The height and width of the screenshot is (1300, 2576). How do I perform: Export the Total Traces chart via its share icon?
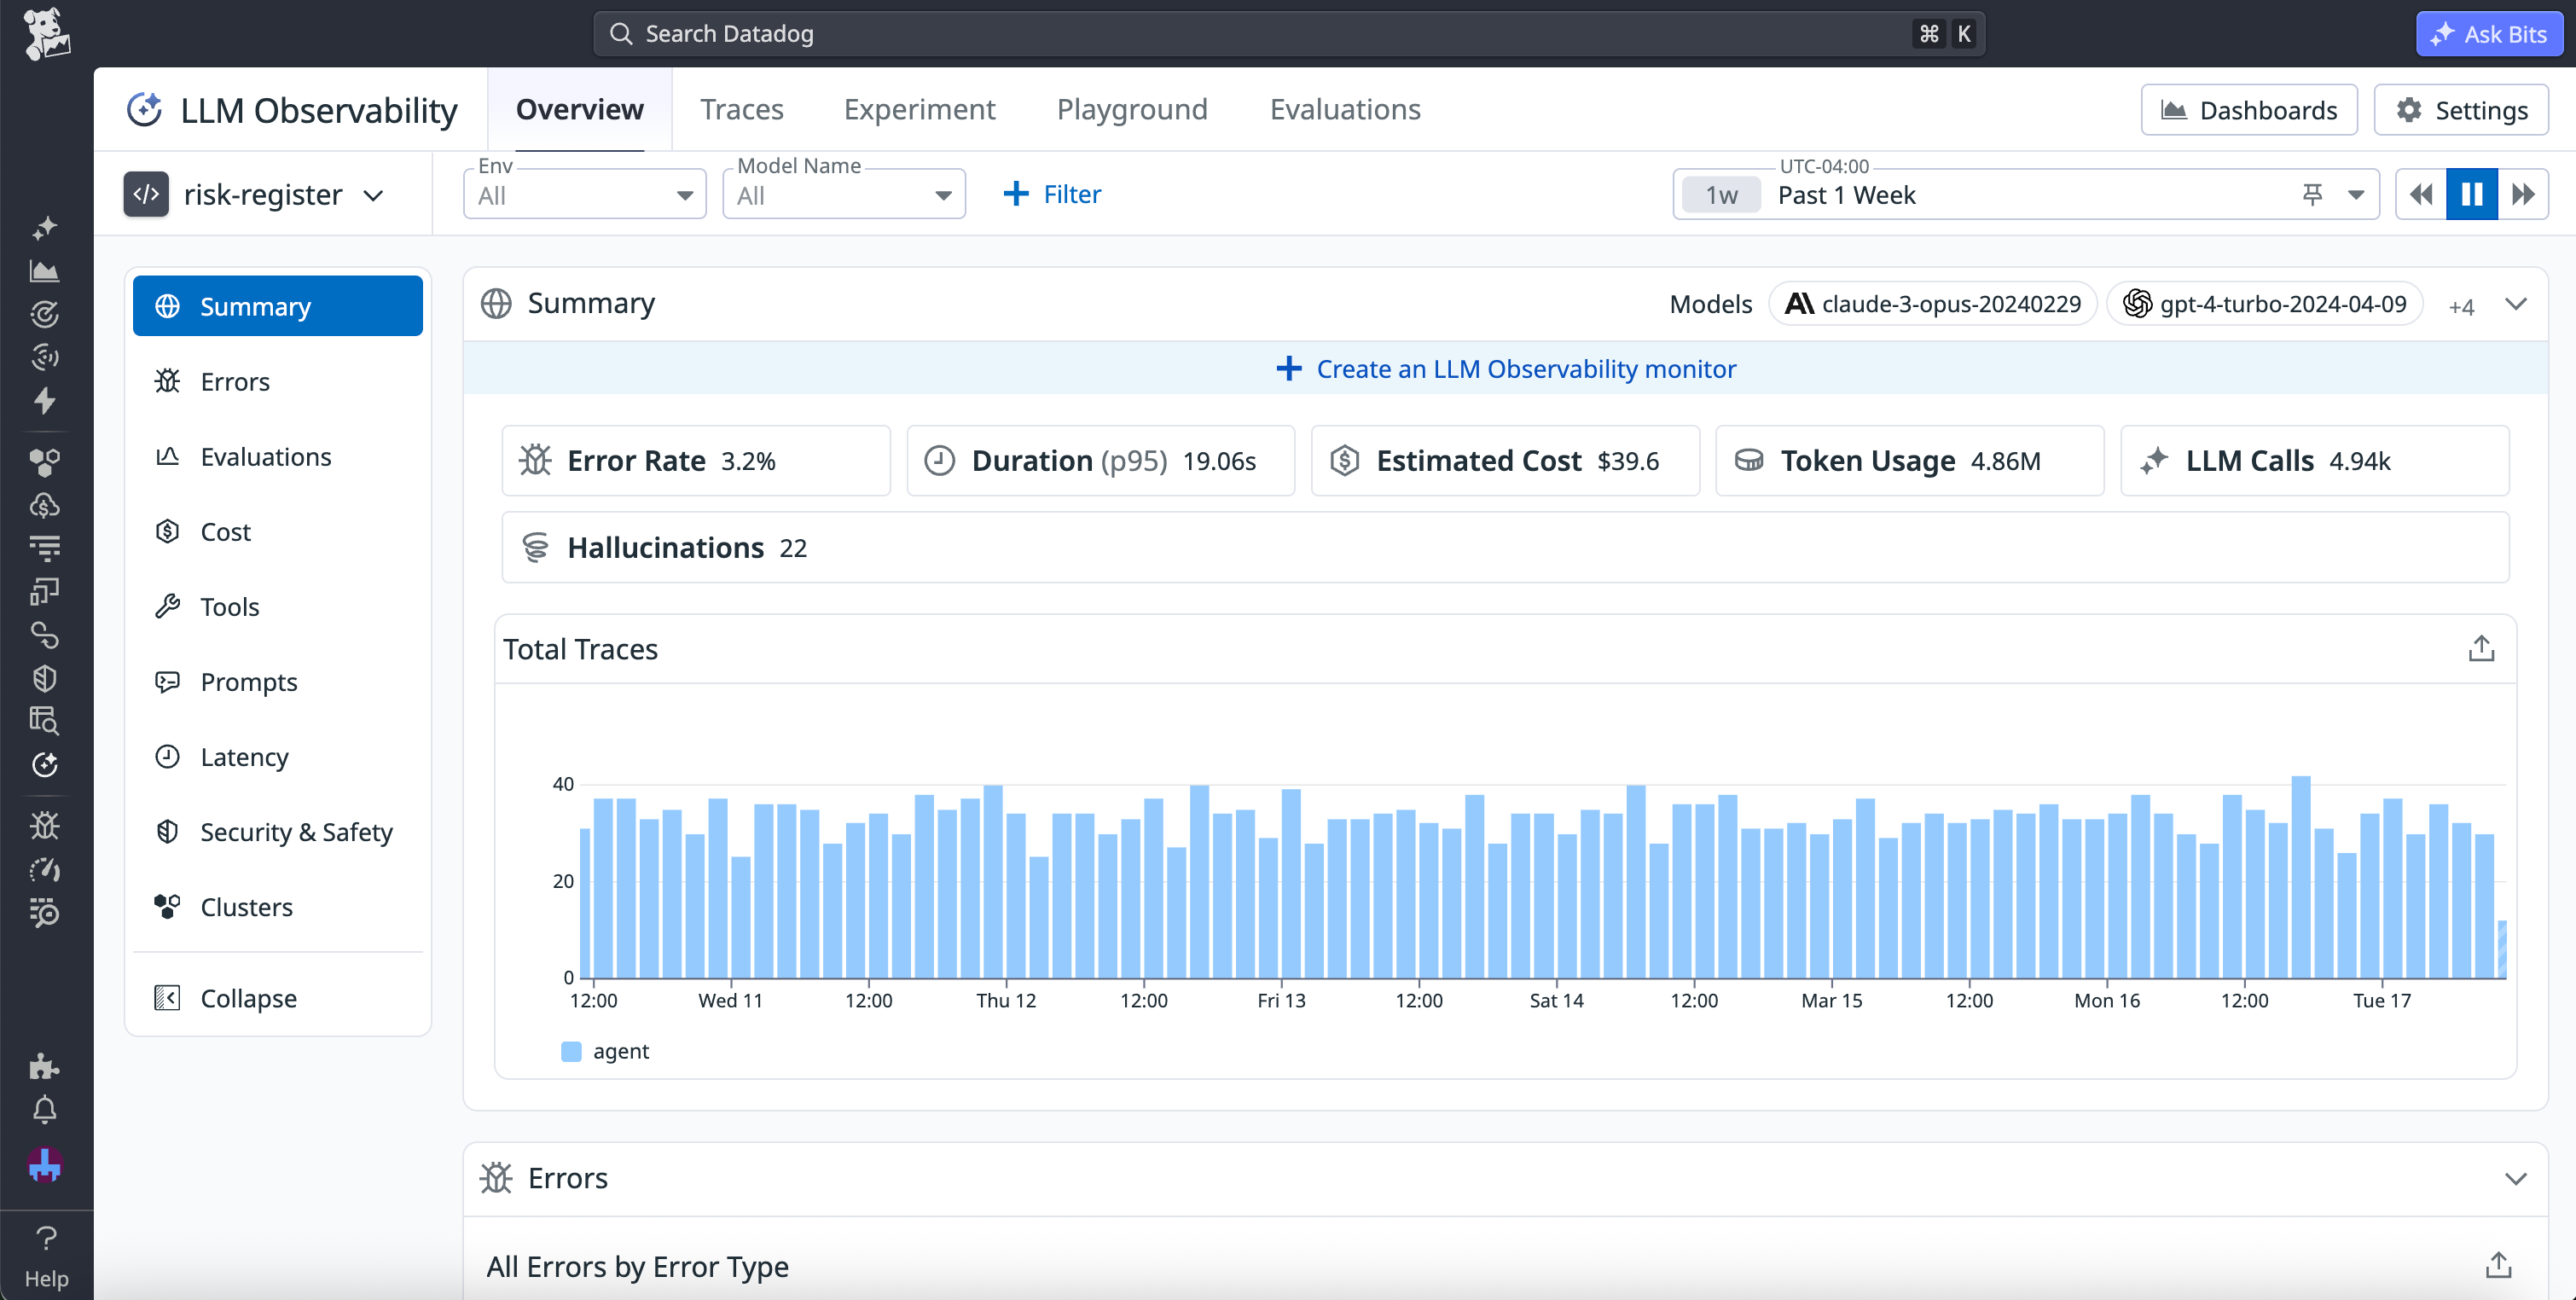point(2481,648)
